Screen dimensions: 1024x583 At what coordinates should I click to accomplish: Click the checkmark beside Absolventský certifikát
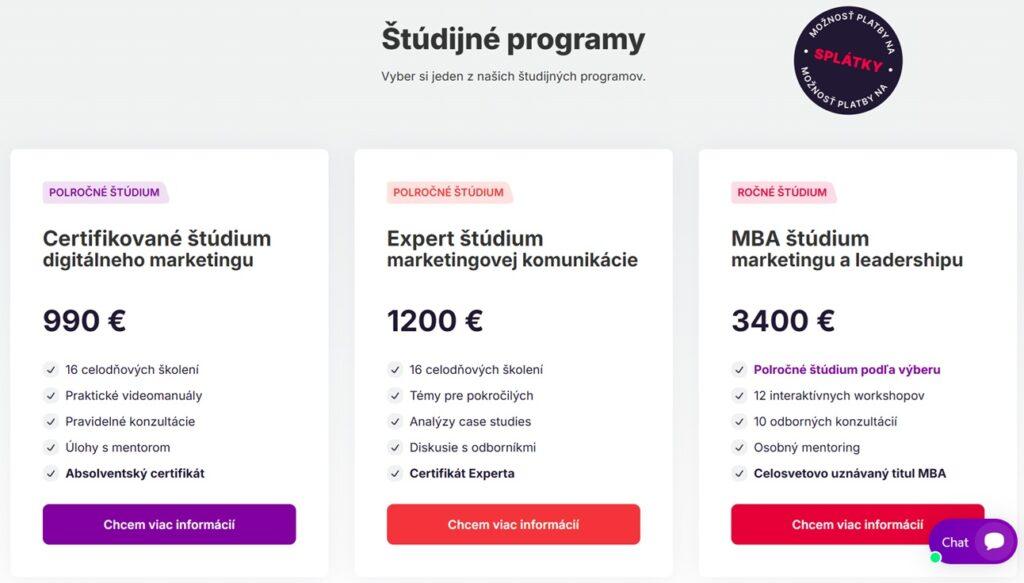pos(50,473)
